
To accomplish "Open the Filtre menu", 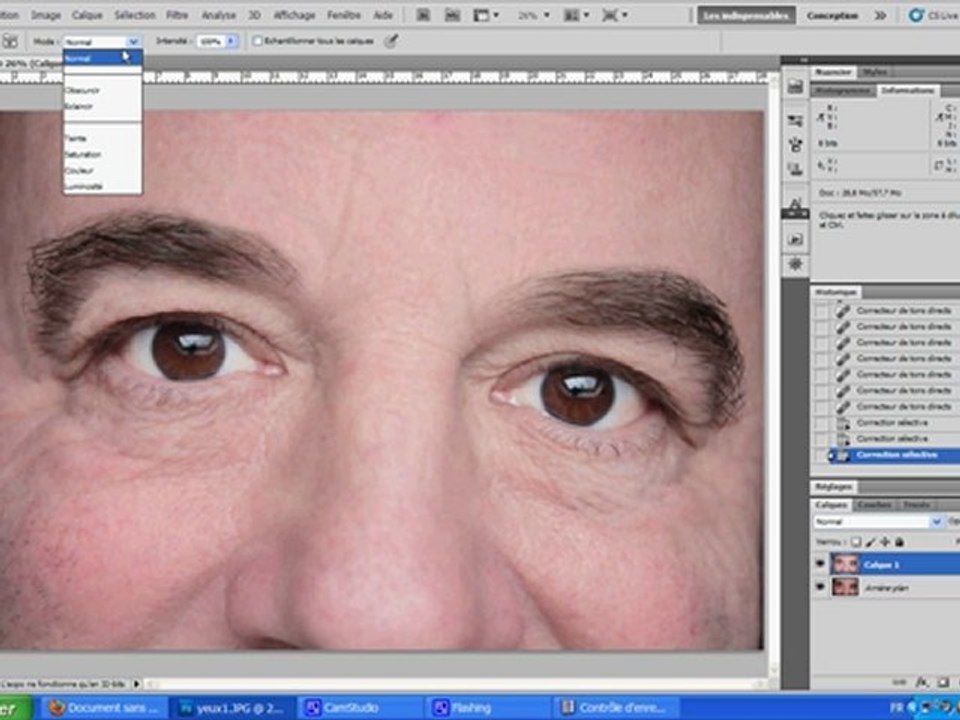I will click(178, 15).
